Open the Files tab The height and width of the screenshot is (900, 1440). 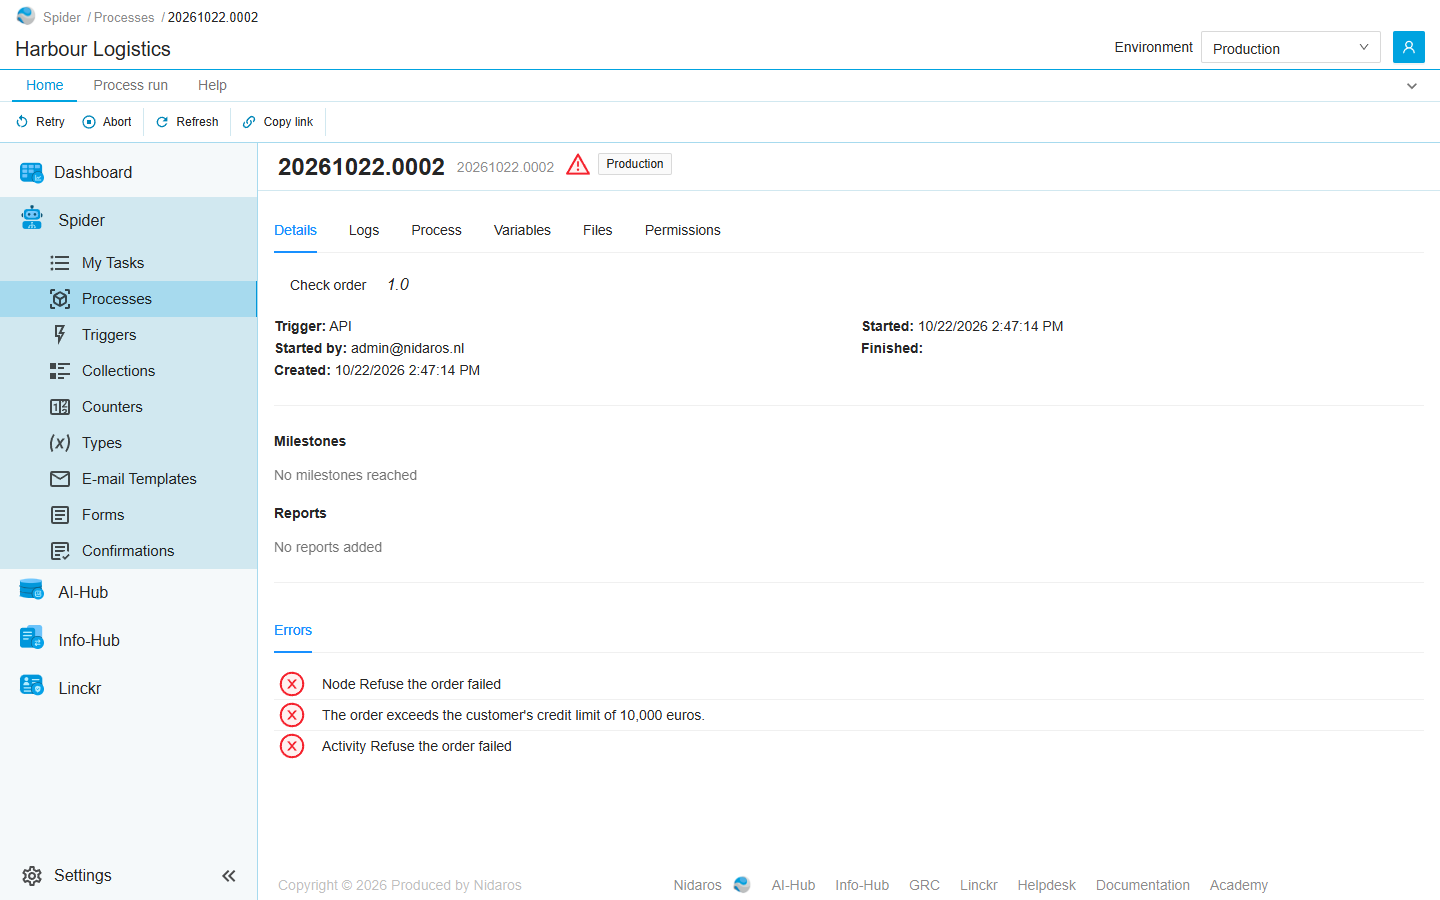[598, 230]
